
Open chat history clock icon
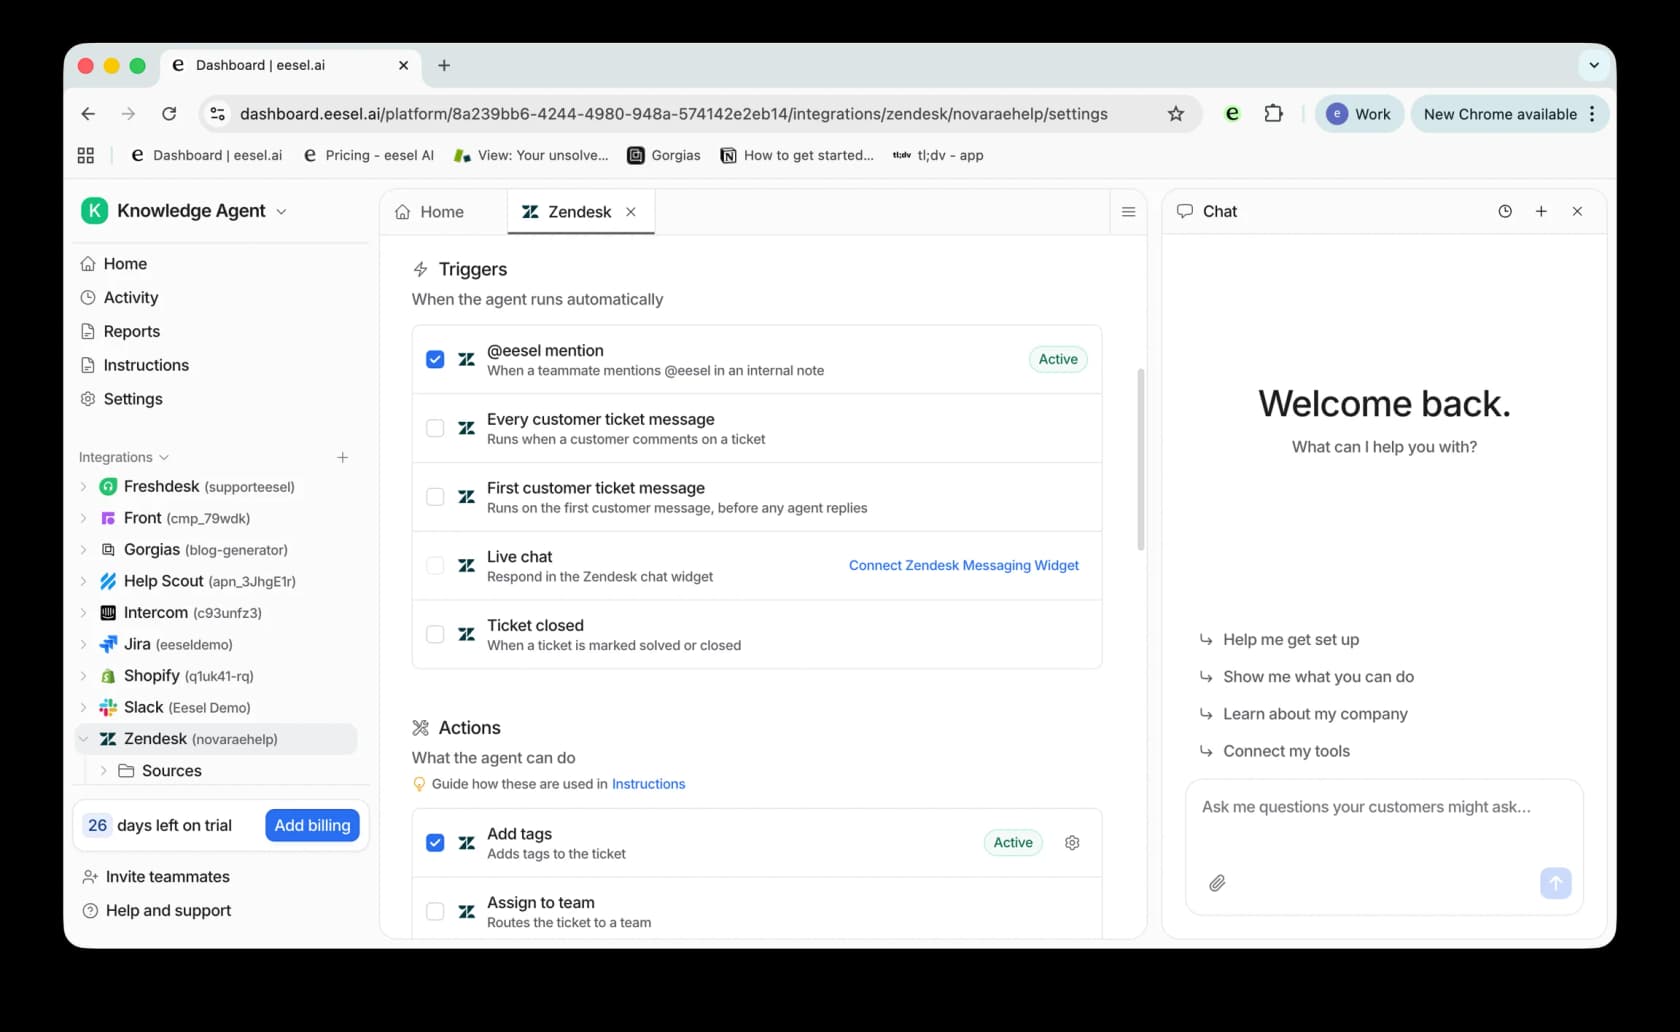1505,211
